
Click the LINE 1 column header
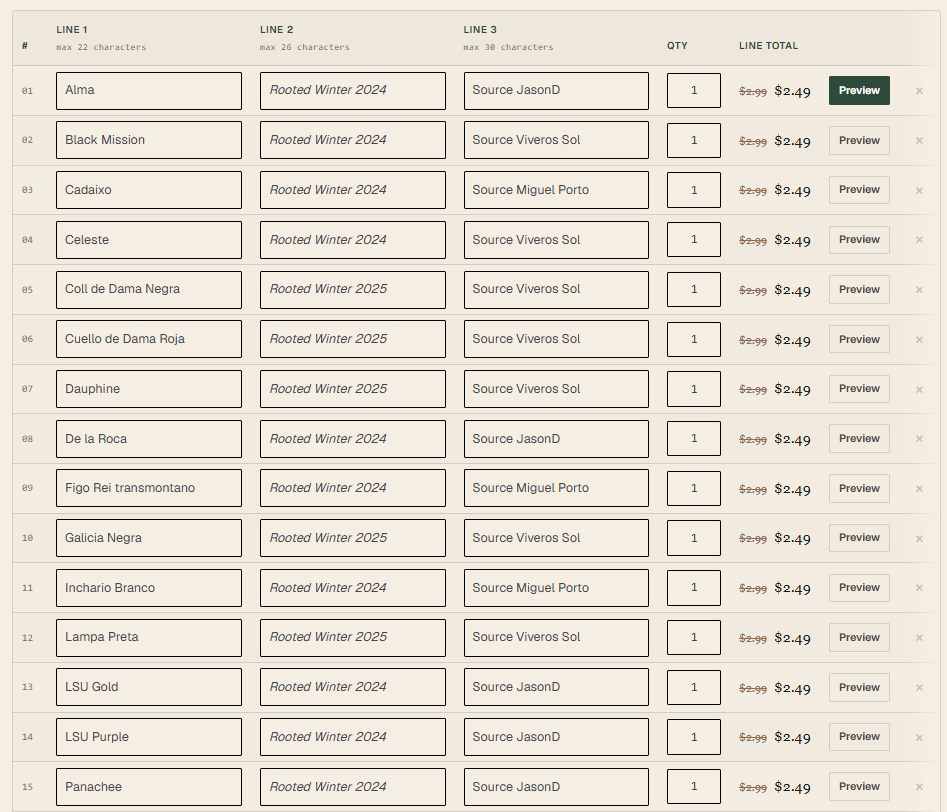tap(72, 30)
